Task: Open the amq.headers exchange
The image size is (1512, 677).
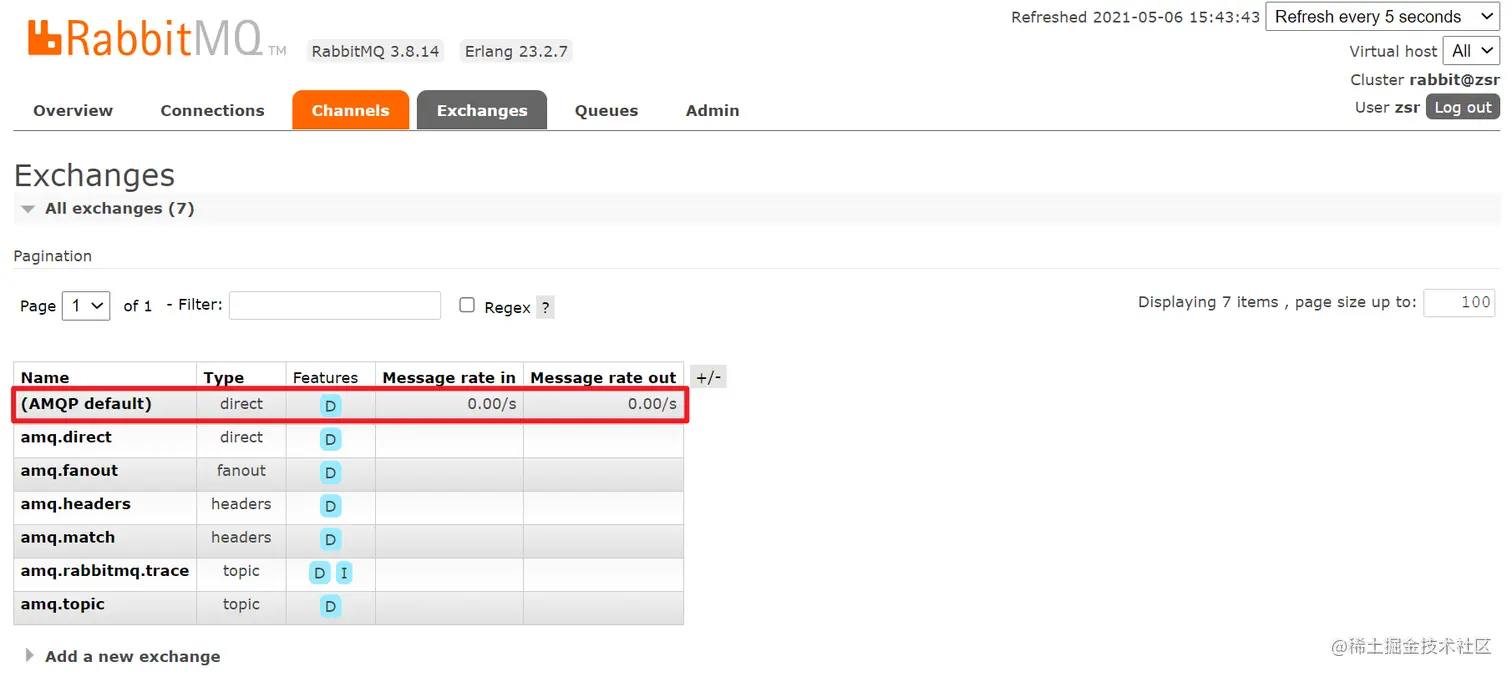Action: 76,504
